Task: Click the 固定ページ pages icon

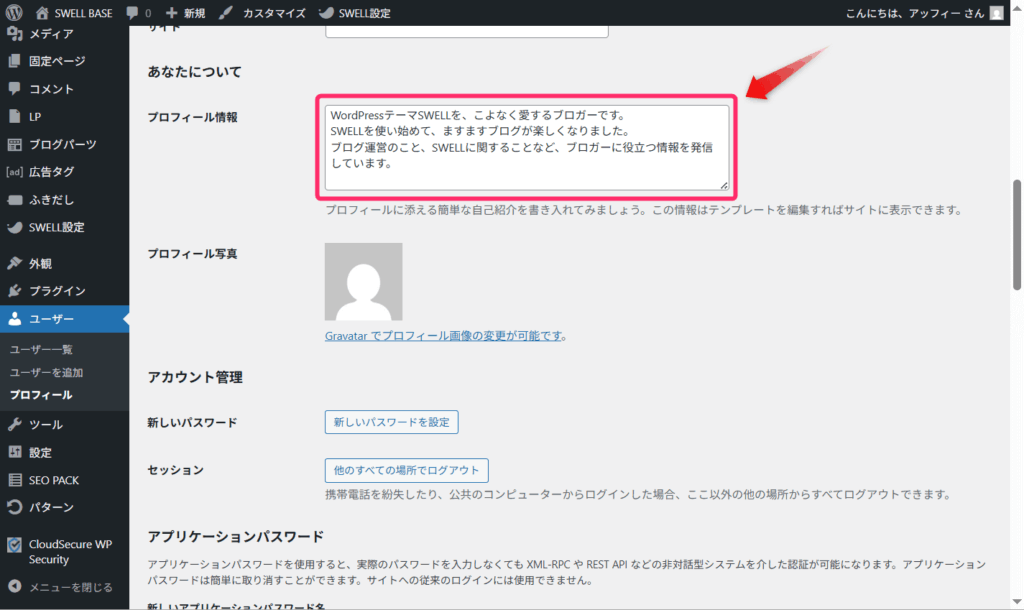Action: tap(14, 61)
